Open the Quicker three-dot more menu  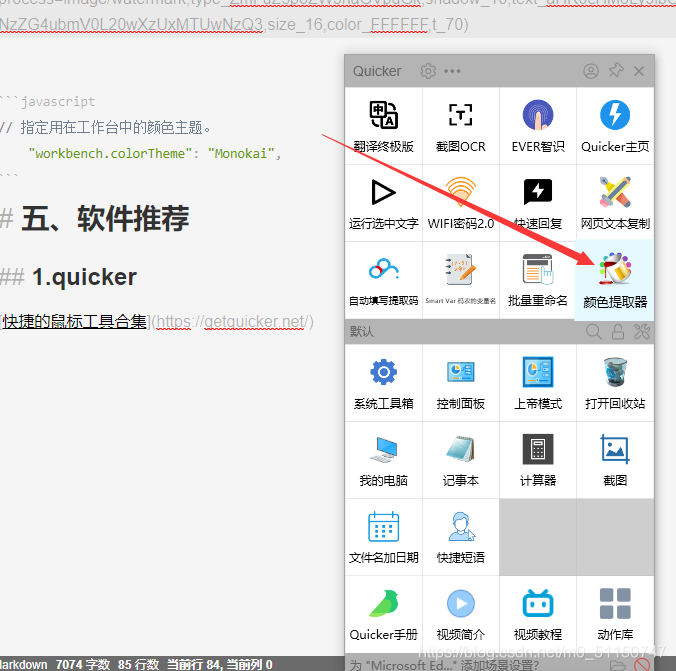coord(452,71)
